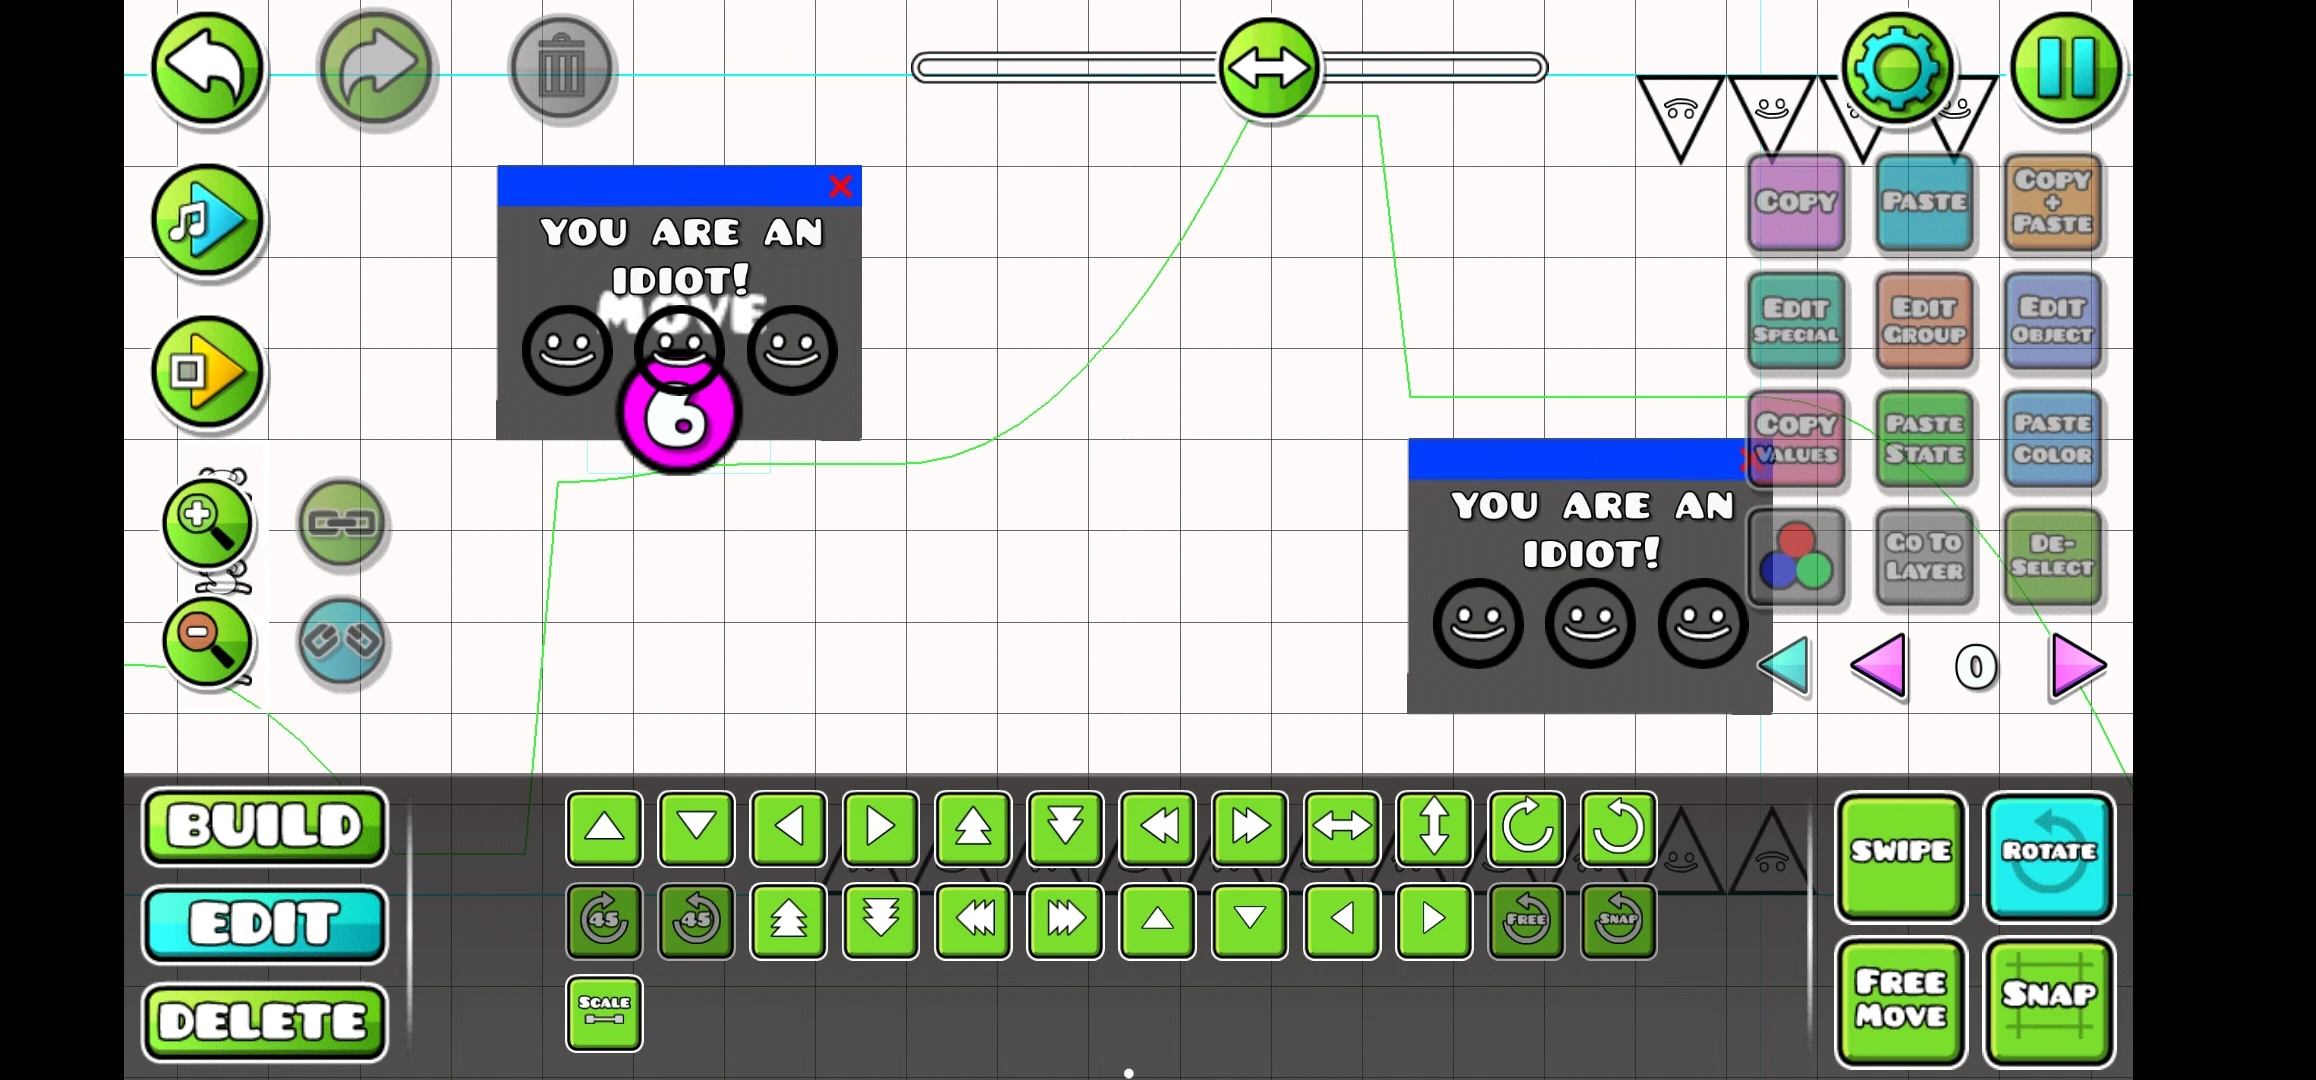Viewport: 2316px width, 1080px height.
Task: Click the undo arrow button
Action: (x=208, y=68)
